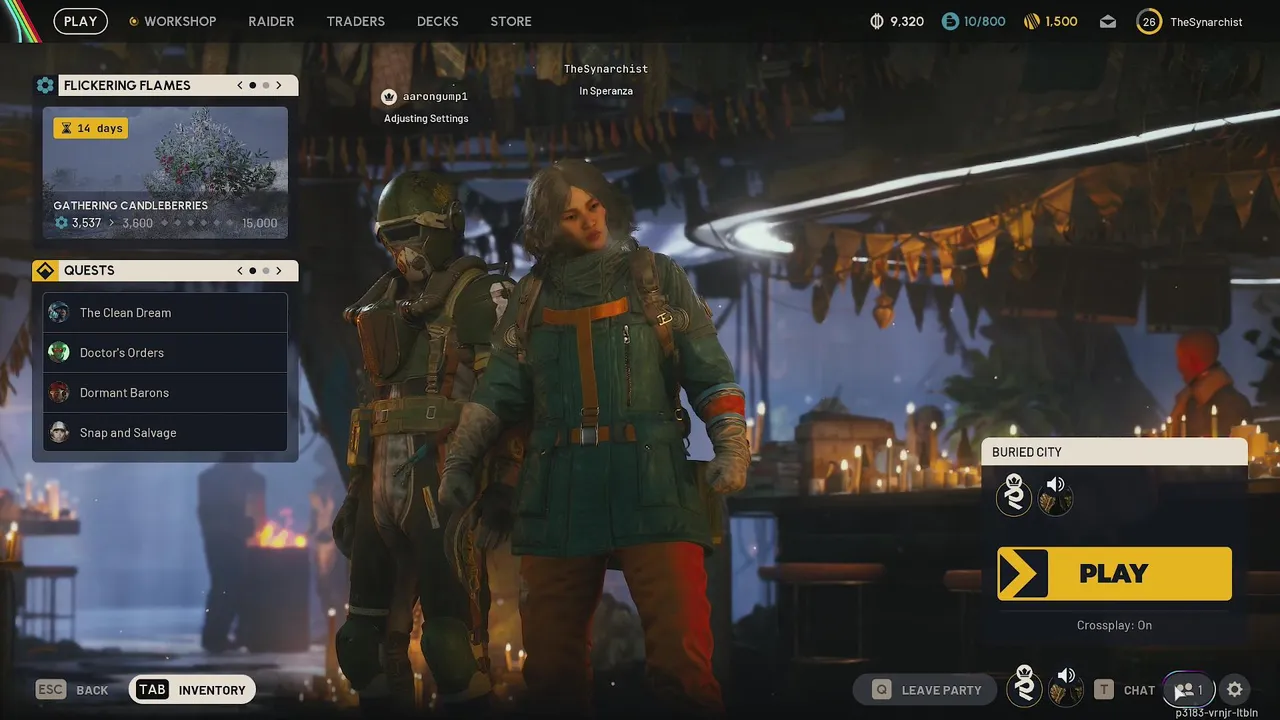Open the Doctor's Orders quest row

tap(165, 352)
